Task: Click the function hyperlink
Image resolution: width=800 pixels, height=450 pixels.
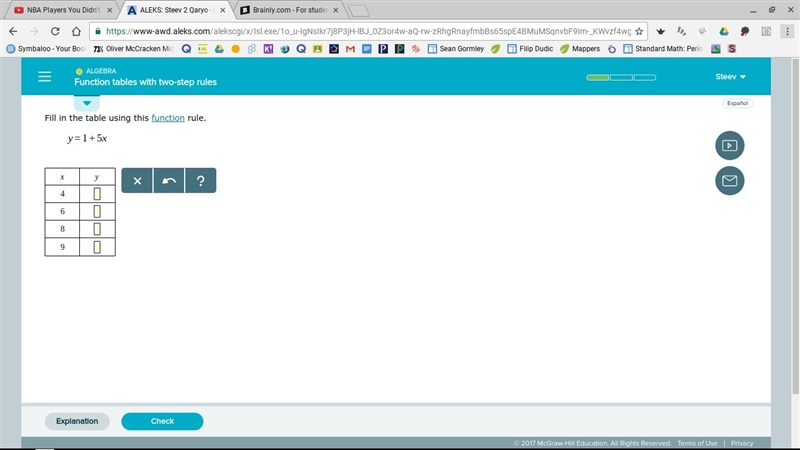Action: point(168,118)
